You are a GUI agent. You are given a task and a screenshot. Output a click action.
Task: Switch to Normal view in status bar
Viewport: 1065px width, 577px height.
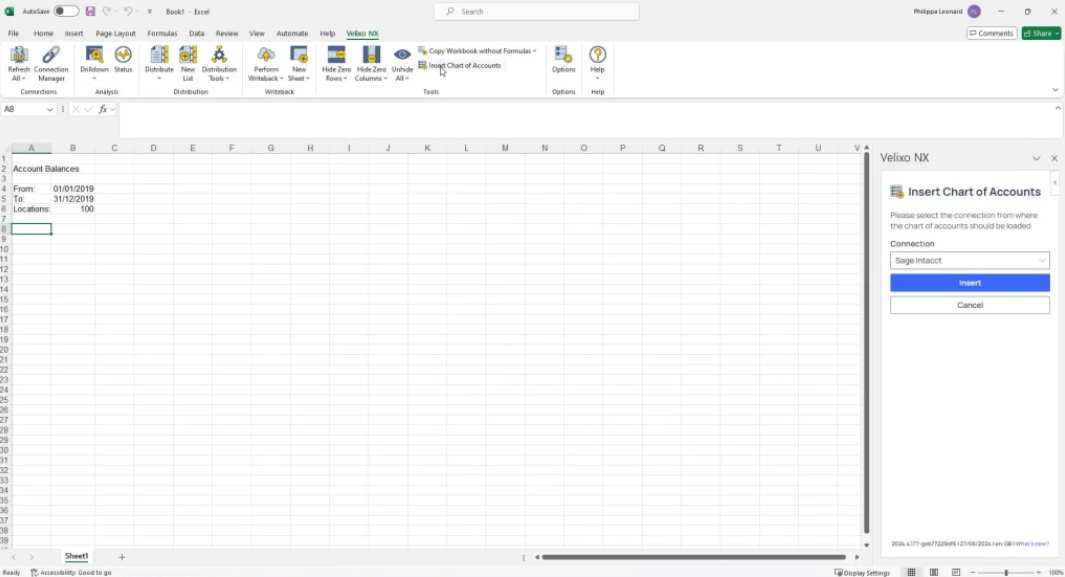point(911,572)
